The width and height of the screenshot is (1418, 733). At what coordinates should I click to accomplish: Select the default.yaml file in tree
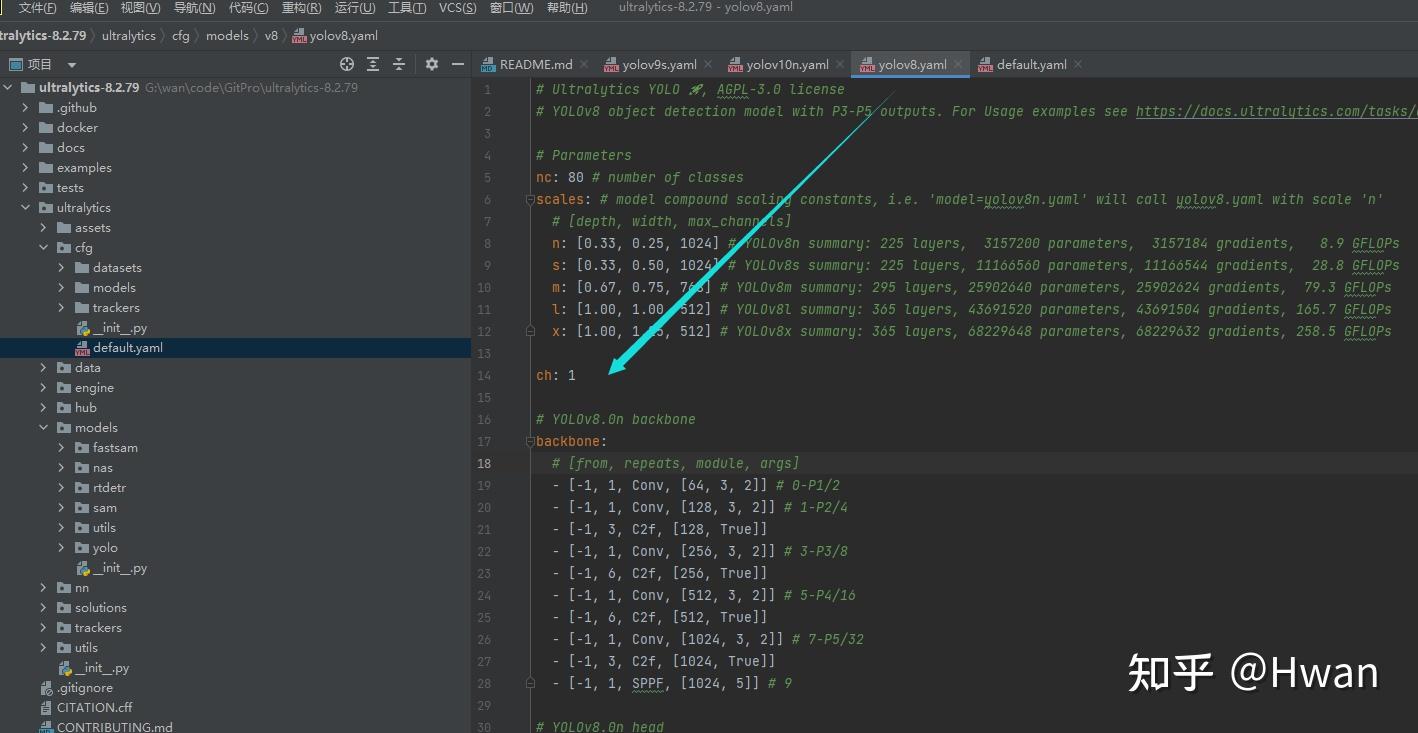coord(127,348)
